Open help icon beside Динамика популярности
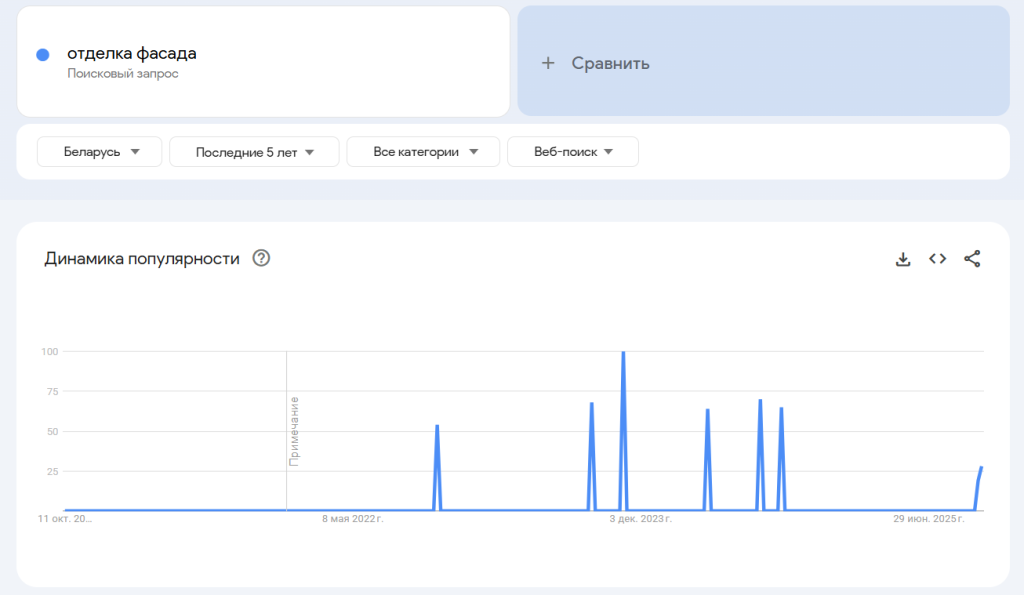Viewport: 1024px width, 595px height. (261, 259)
